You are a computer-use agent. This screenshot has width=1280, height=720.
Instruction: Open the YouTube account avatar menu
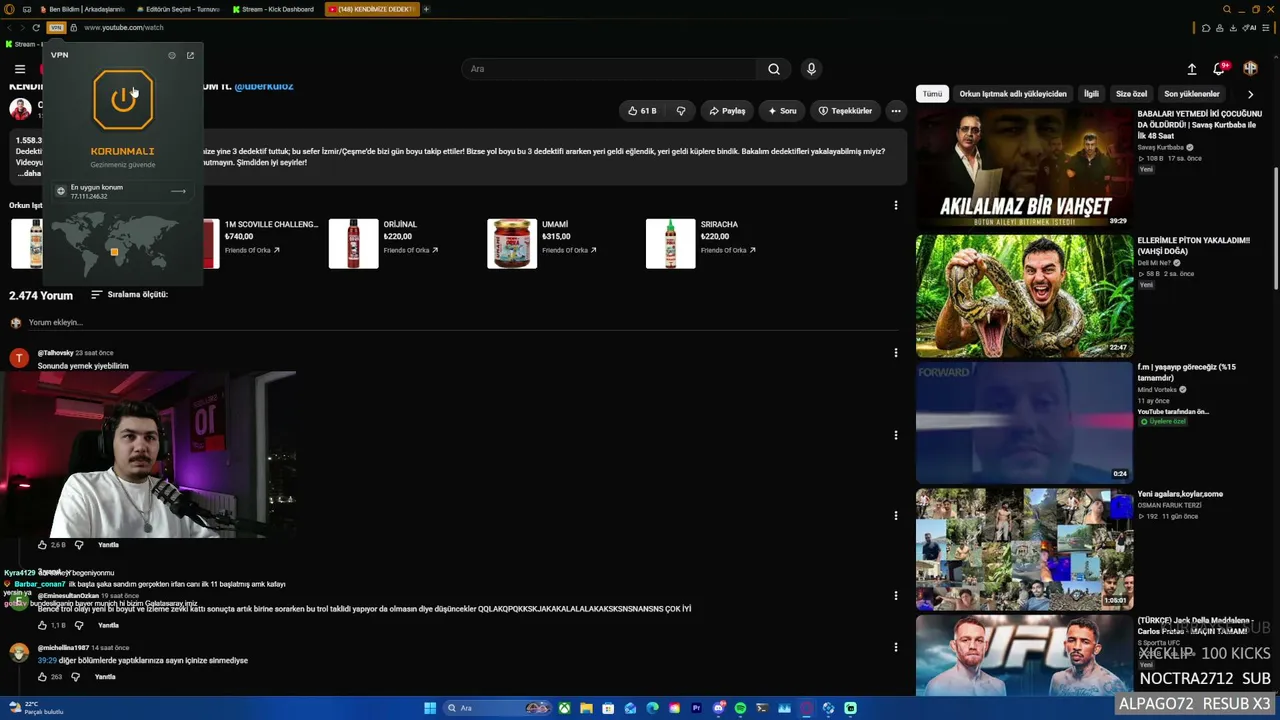point(1250,69)
